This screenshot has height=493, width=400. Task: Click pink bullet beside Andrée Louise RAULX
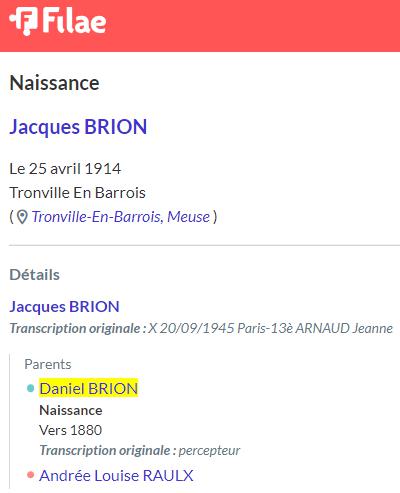[30, 475]
